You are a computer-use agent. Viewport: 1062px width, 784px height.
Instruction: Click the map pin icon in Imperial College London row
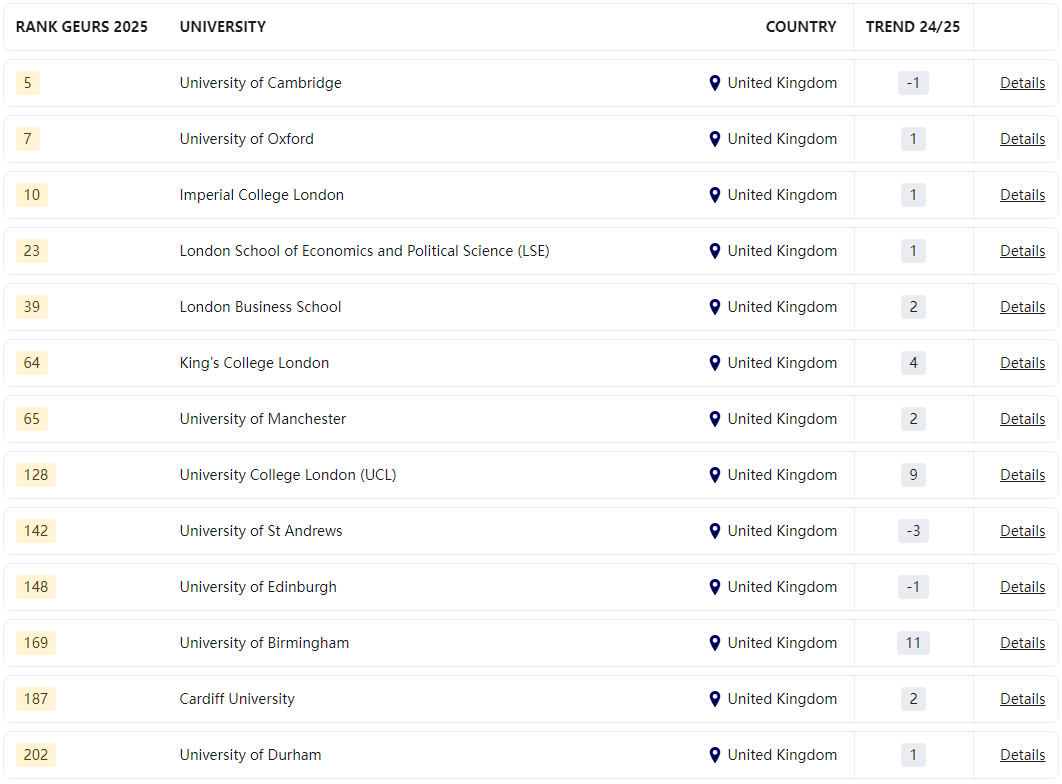(x=715, y=195)
